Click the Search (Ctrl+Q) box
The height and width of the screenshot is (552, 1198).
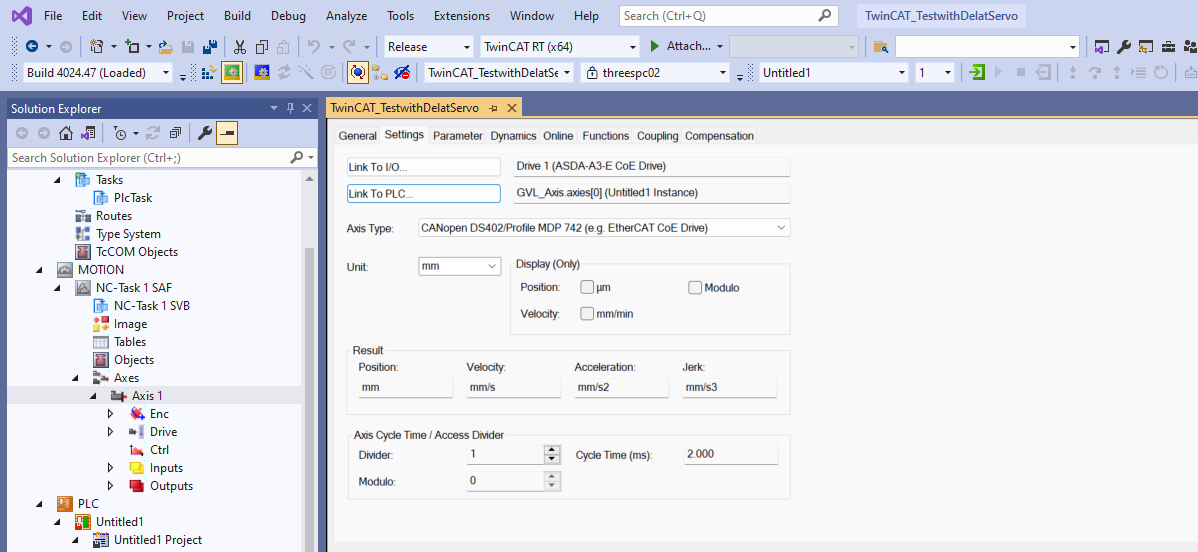[x=727, y=15]
